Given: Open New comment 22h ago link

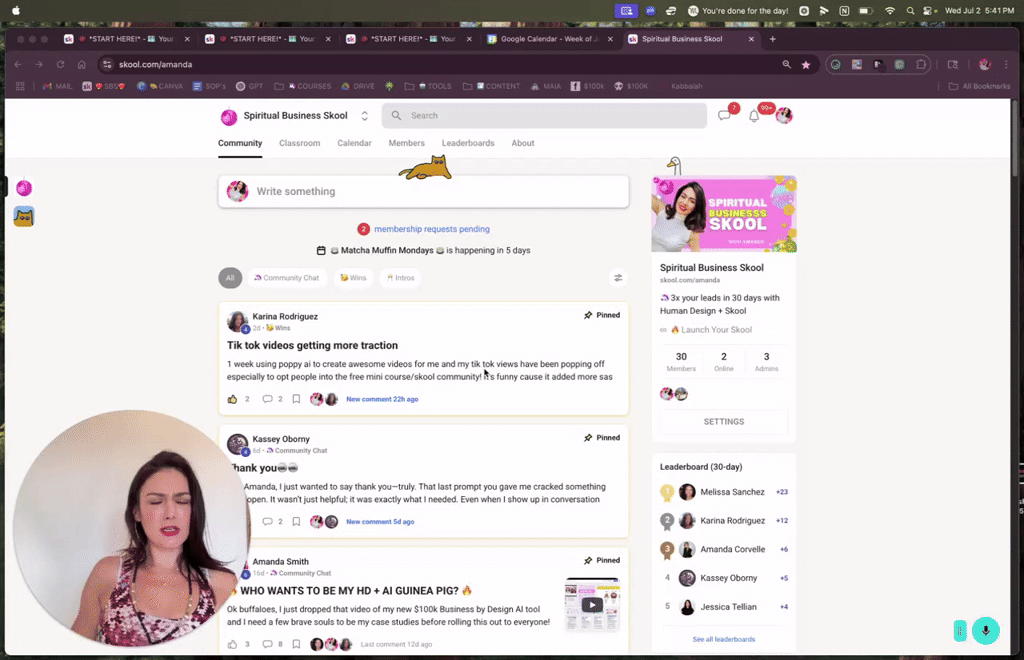Looking at the screenshot, I should coord(382,399).
